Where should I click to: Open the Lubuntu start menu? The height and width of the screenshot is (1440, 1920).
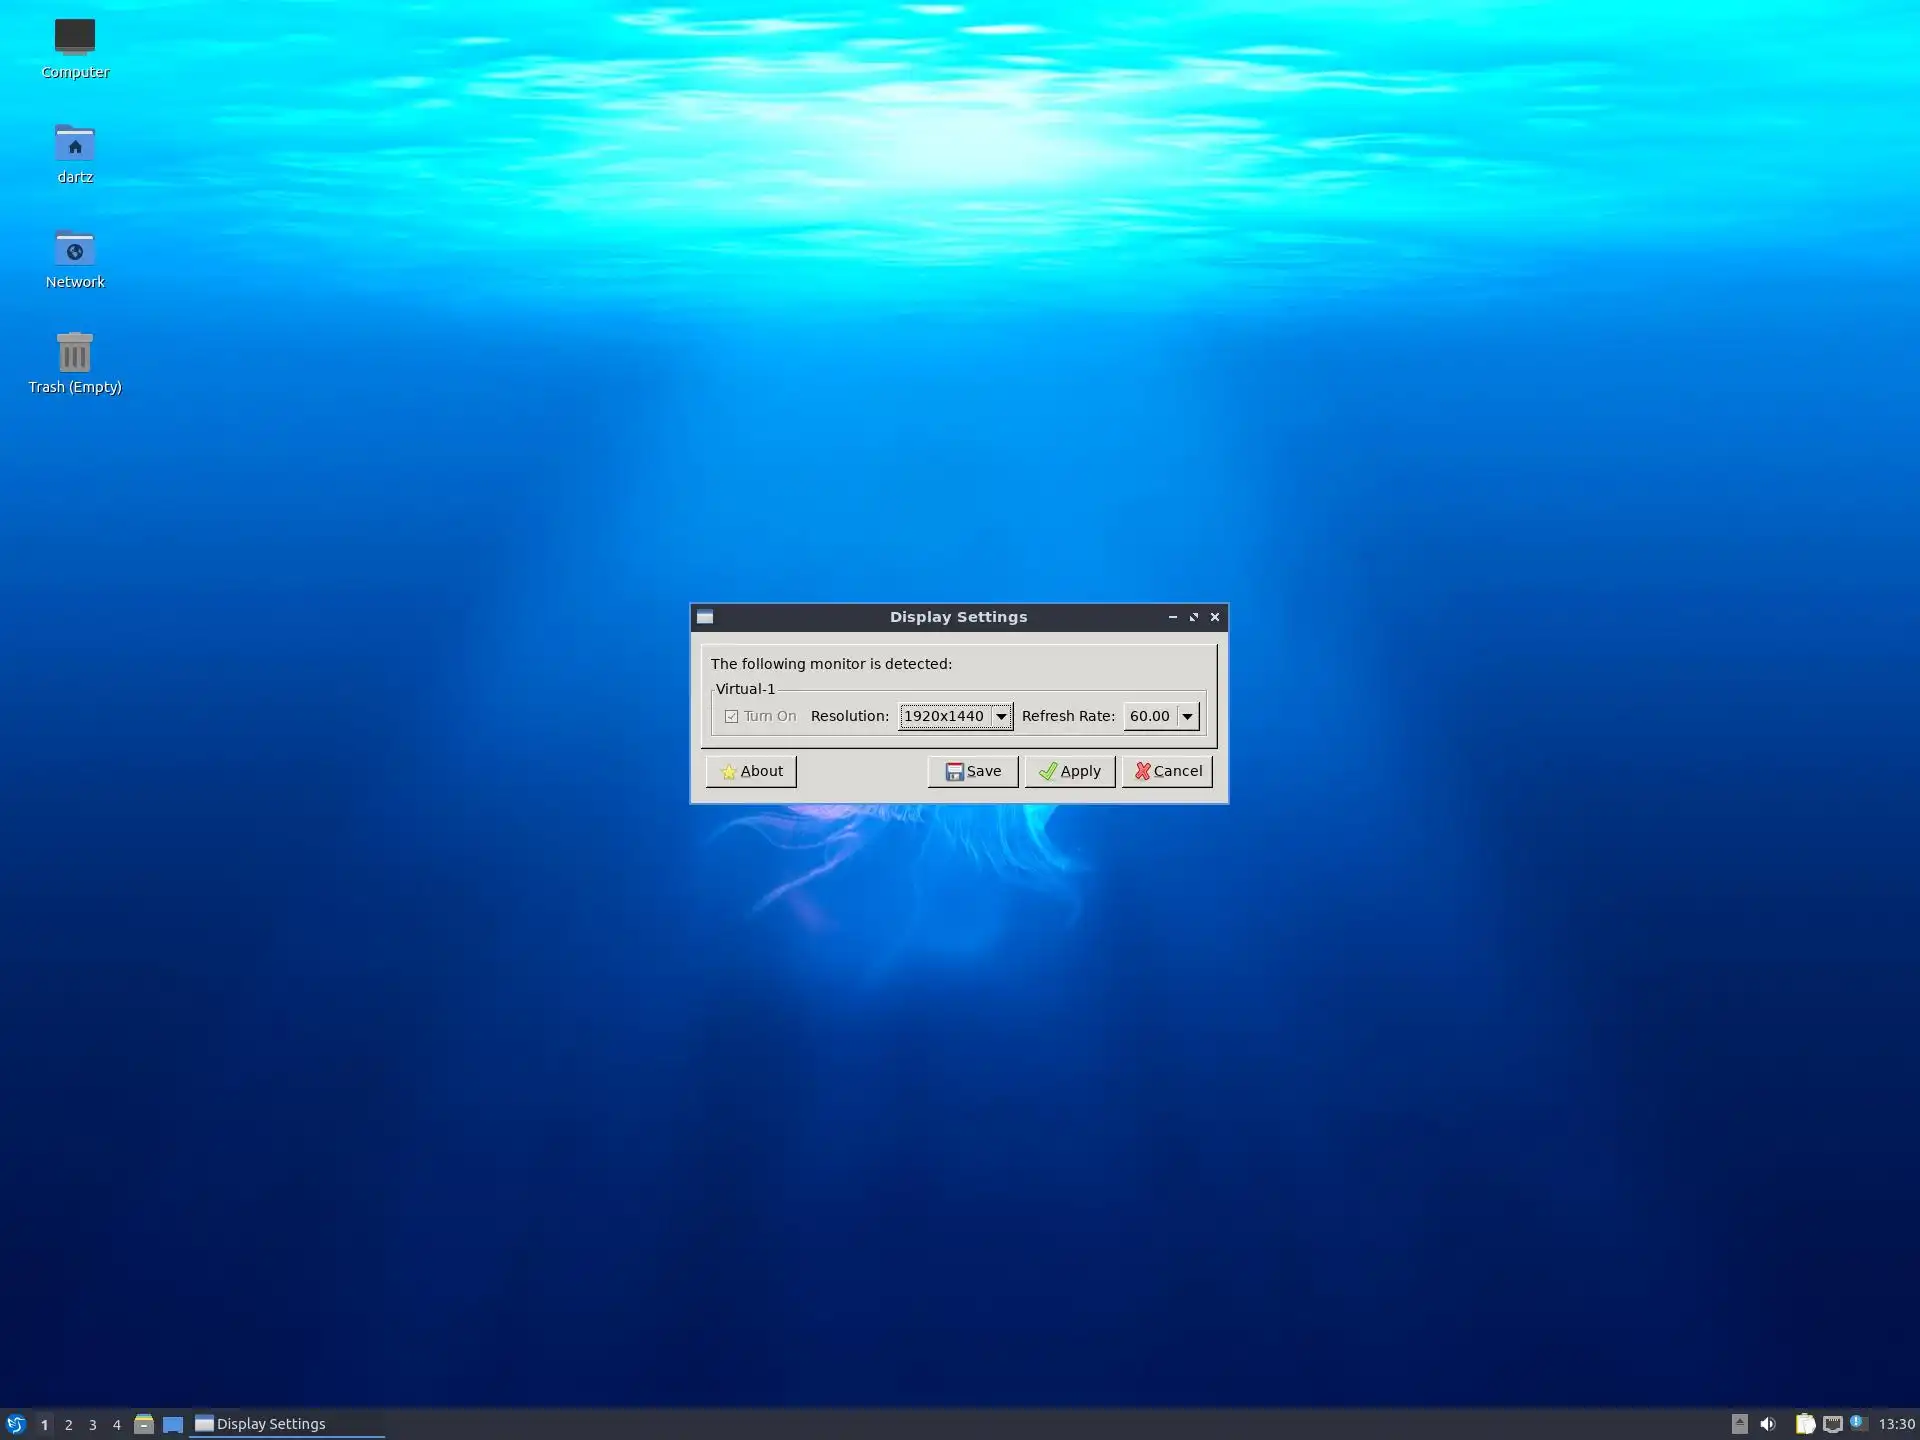(x=15, y=1424)
